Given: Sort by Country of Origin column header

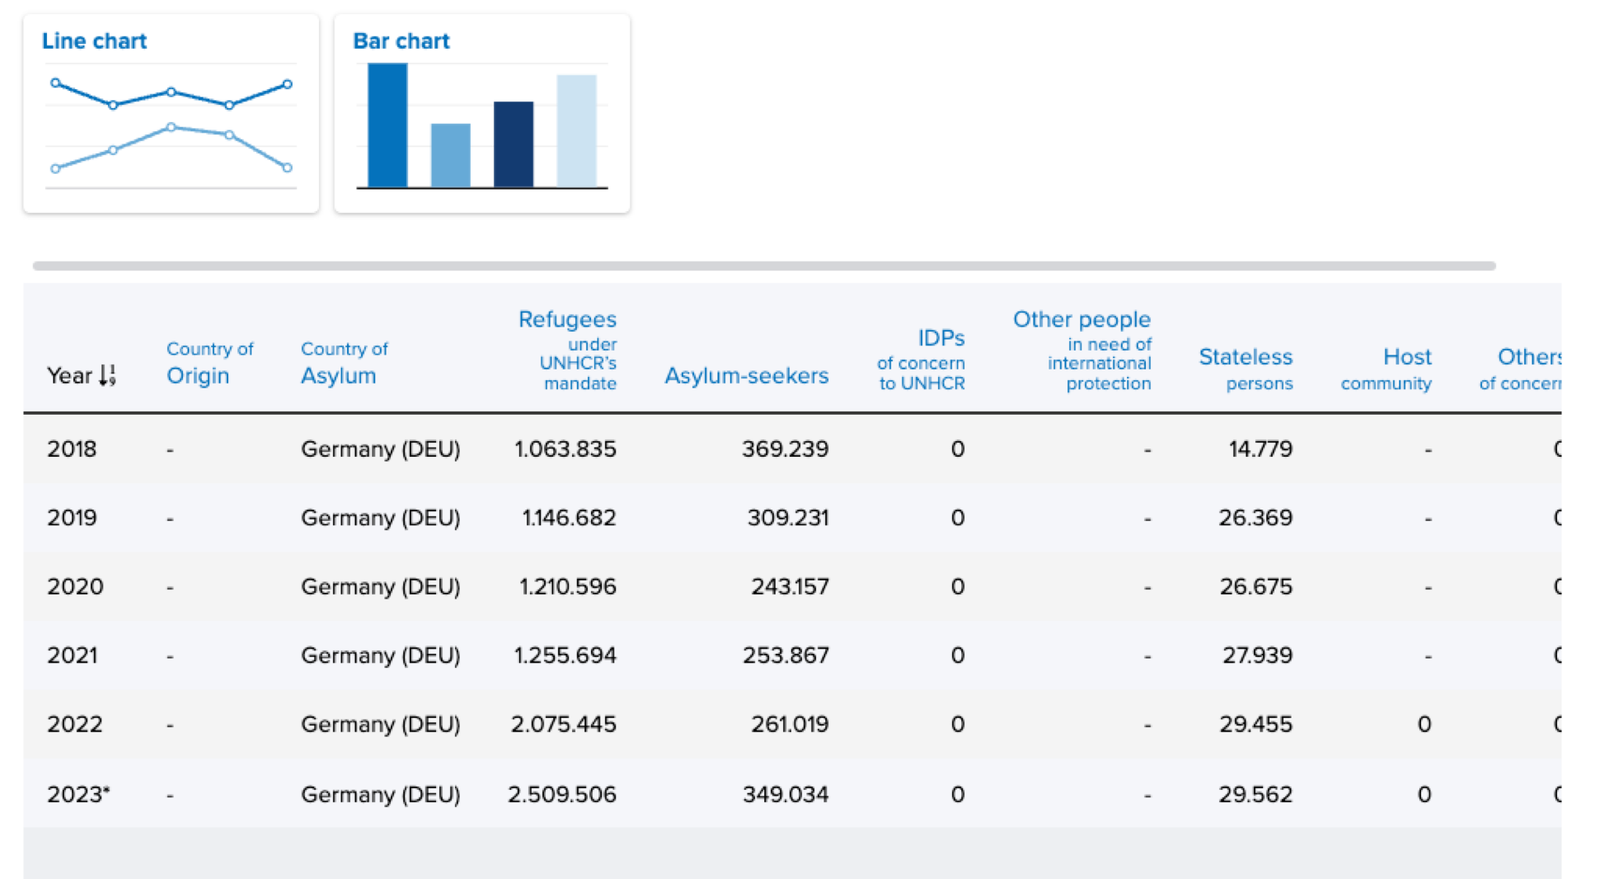Looking at the screenshot, I should pyautogui.click(x=209, y=363).
